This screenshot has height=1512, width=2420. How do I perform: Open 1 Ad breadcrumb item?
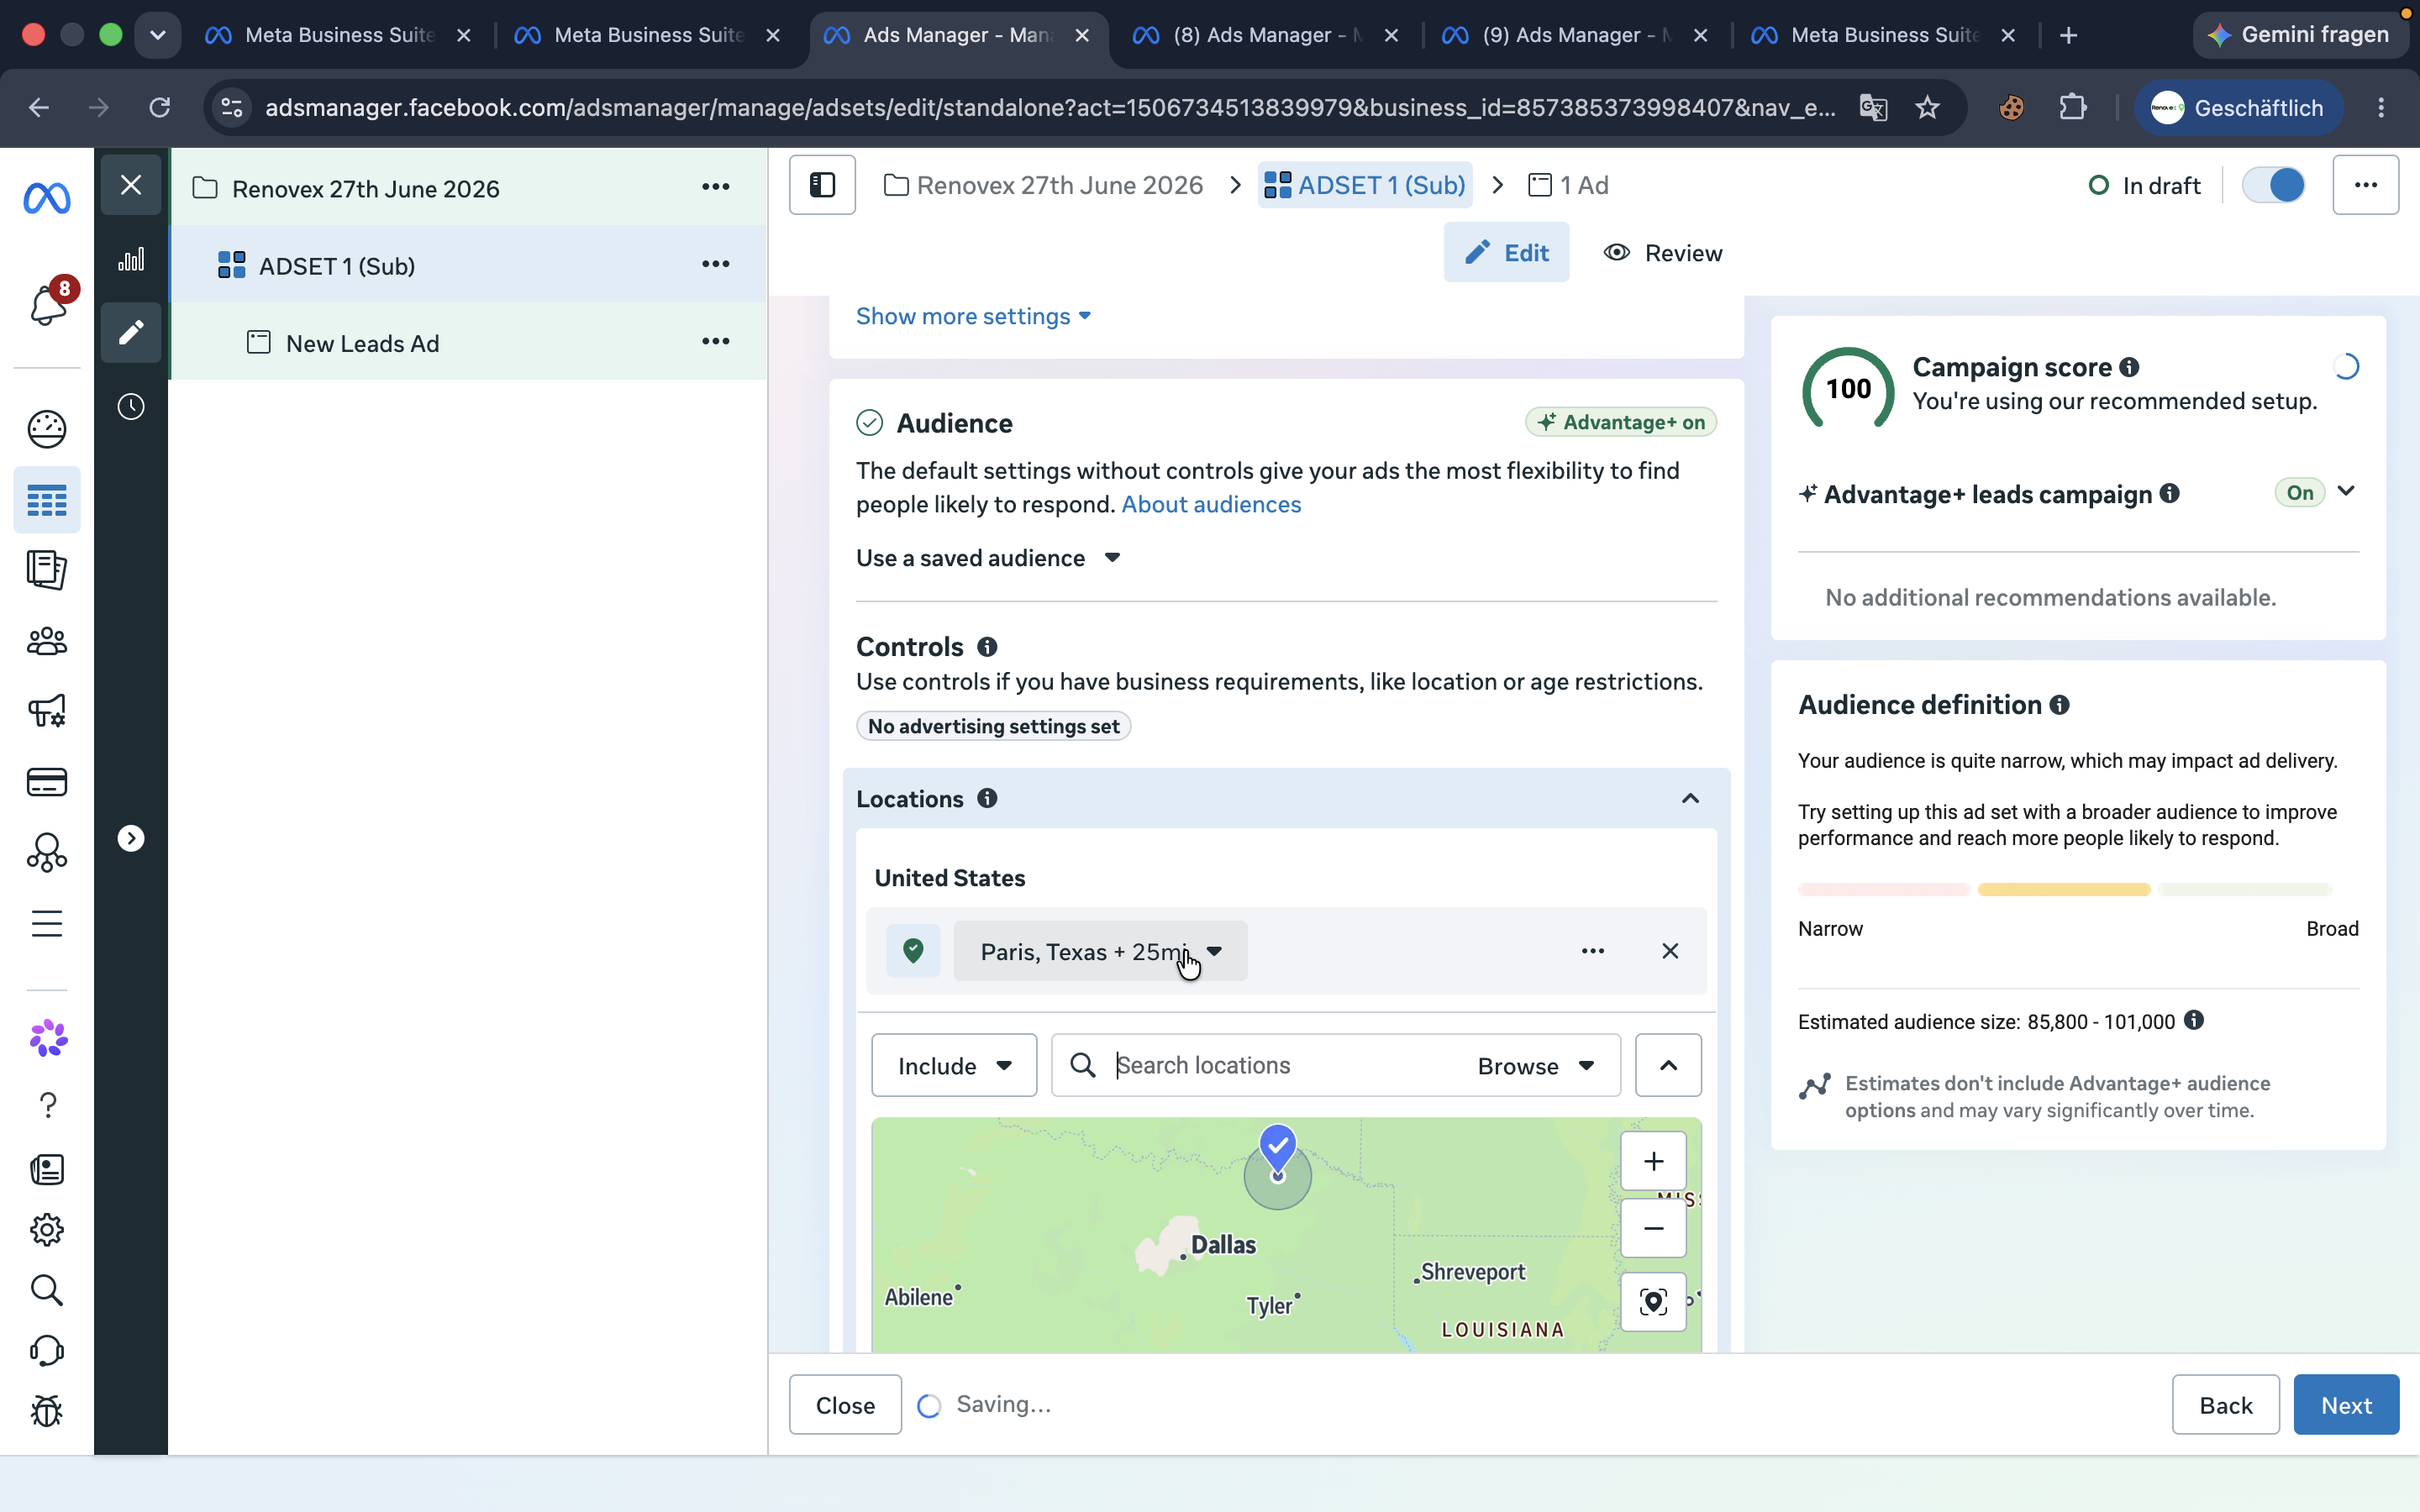[1568, 185]
